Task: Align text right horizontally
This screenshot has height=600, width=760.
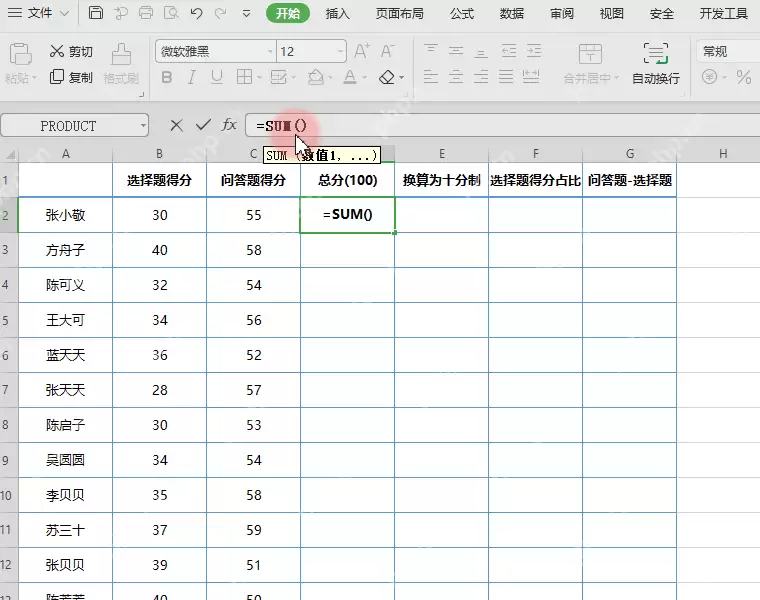Action: (x=481, y=77)
